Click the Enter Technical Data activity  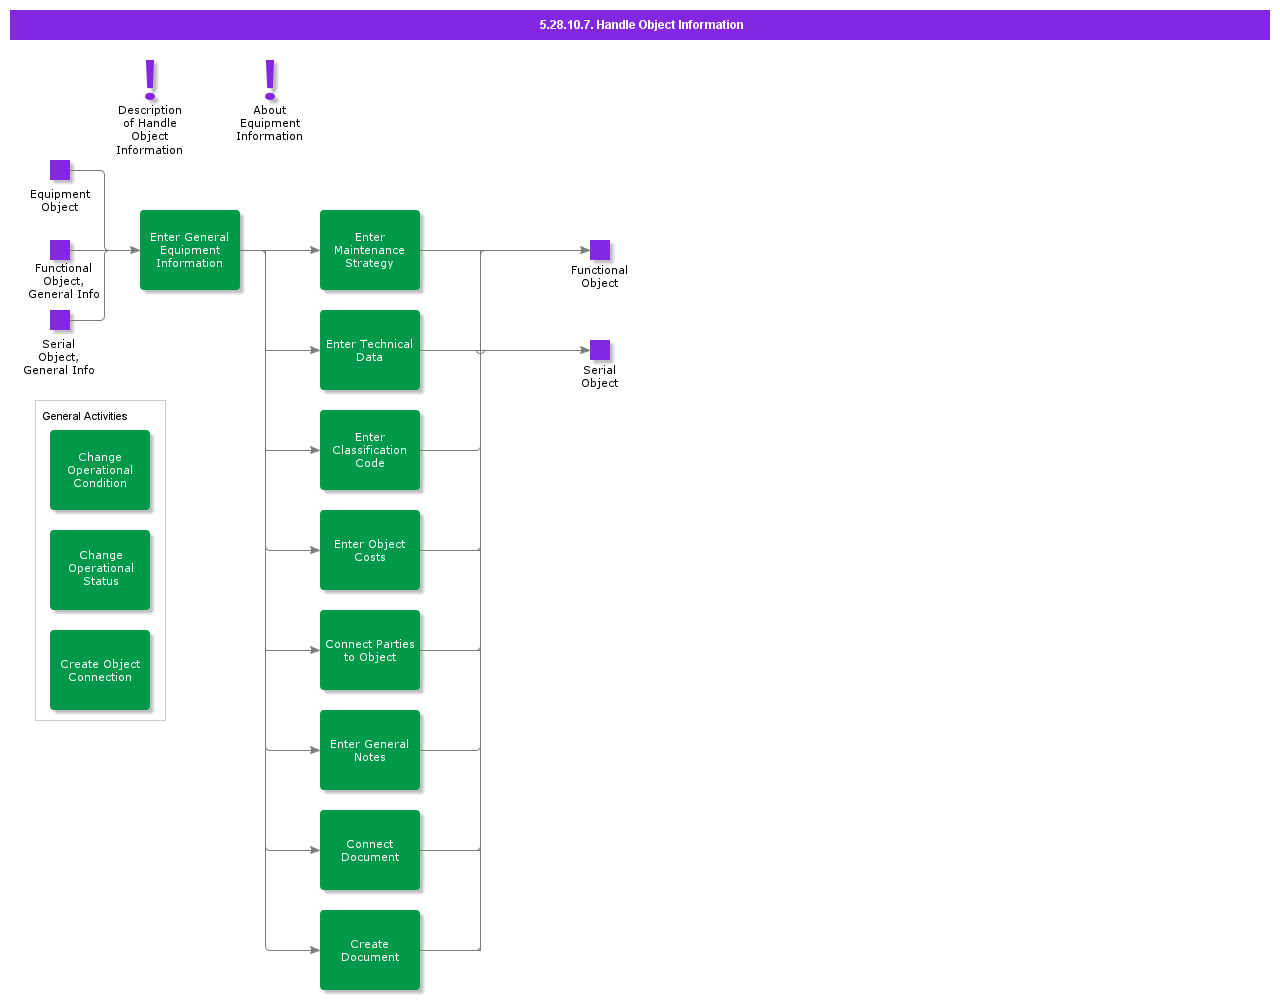[x=370, y=350]
